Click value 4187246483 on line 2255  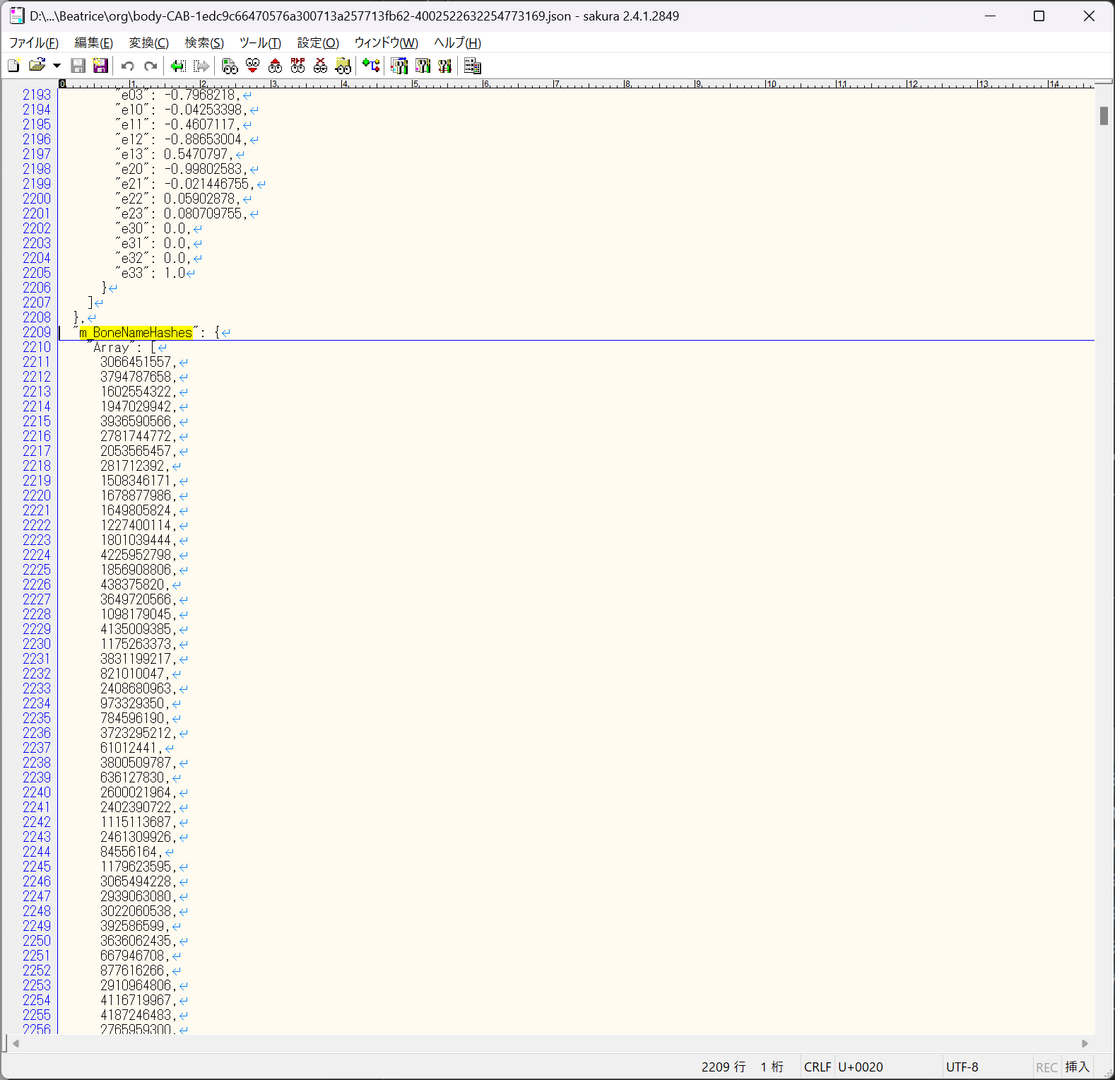point(136,1015)
